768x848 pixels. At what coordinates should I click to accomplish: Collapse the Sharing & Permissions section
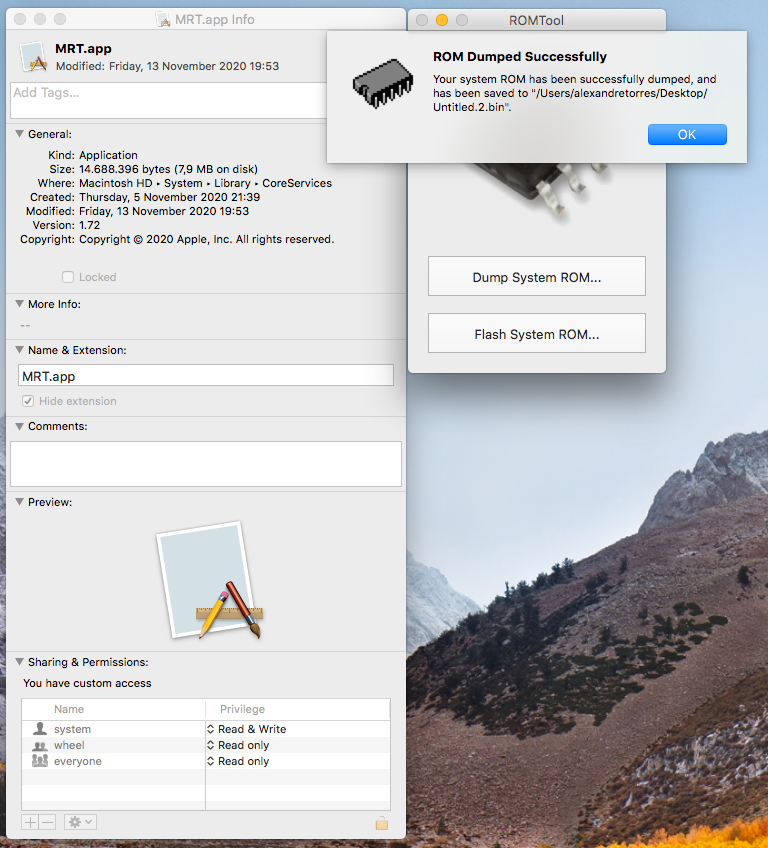(19, 661)
